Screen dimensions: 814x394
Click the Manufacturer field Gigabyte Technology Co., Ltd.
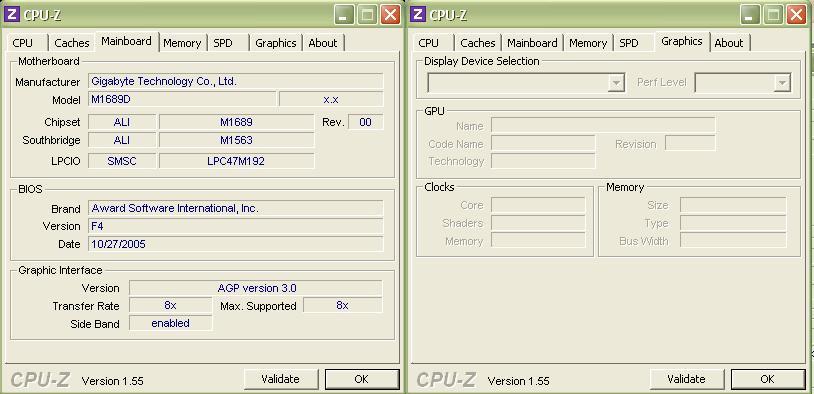[x=236, y=81]
